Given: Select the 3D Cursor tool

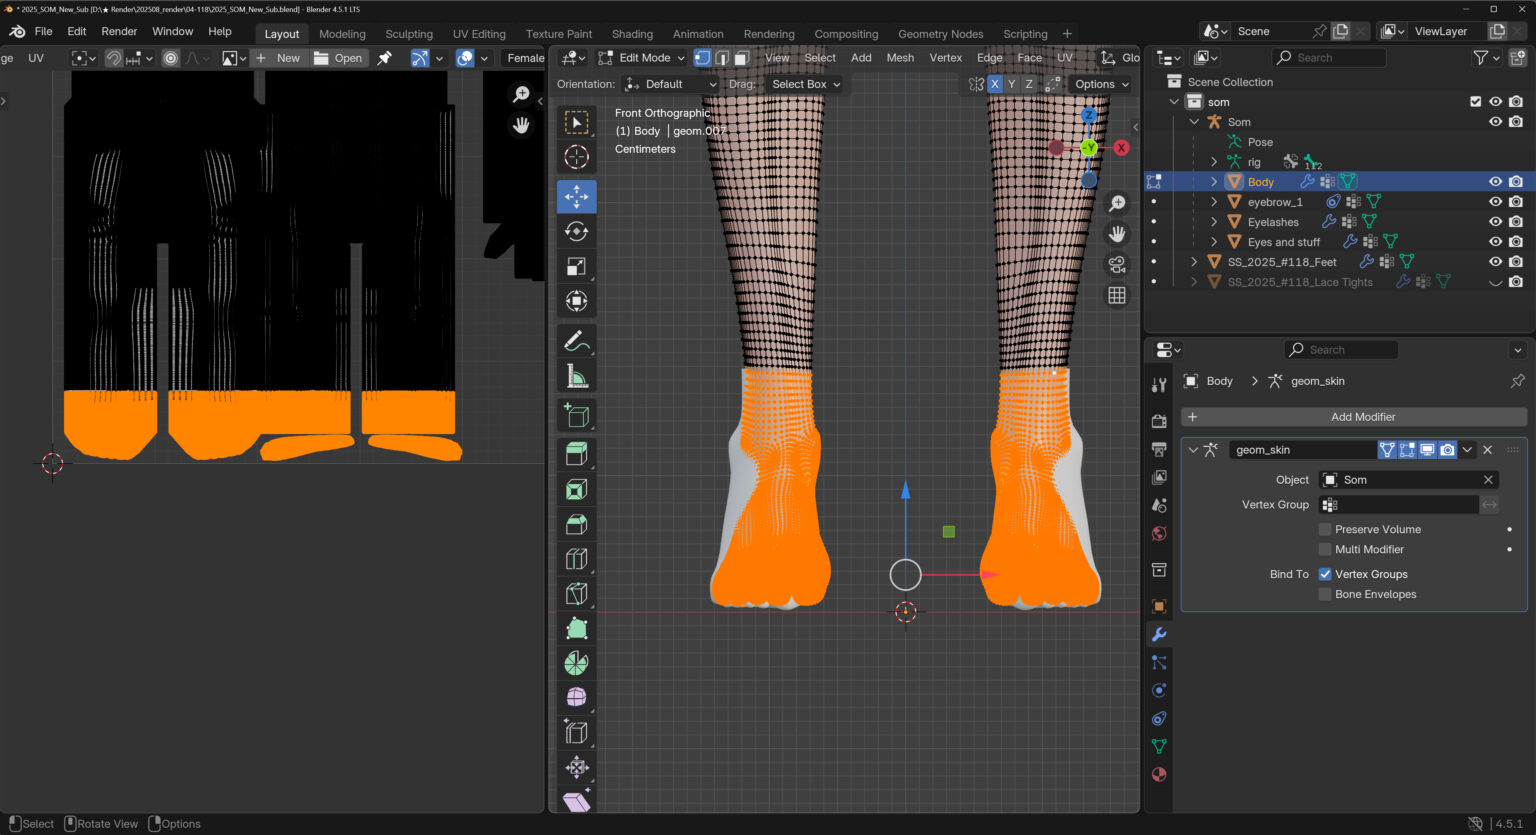Looking at the screenshot, I should pos(576,157).
